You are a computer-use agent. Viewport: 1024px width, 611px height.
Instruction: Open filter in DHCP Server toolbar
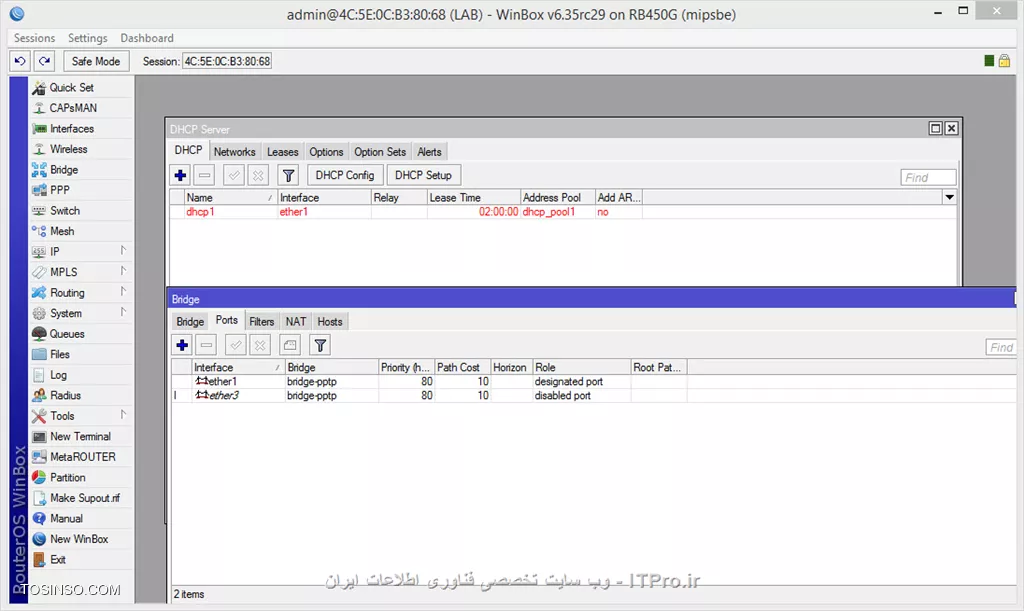pyautogui.click(x=288, y=175)
